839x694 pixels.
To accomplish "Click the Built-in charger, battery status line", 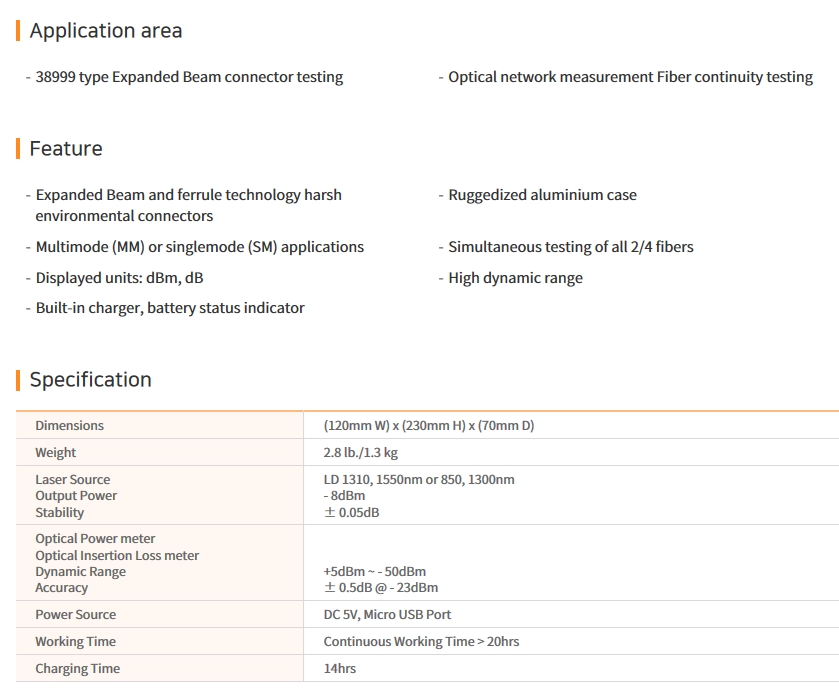I will [x=170, y=308].
